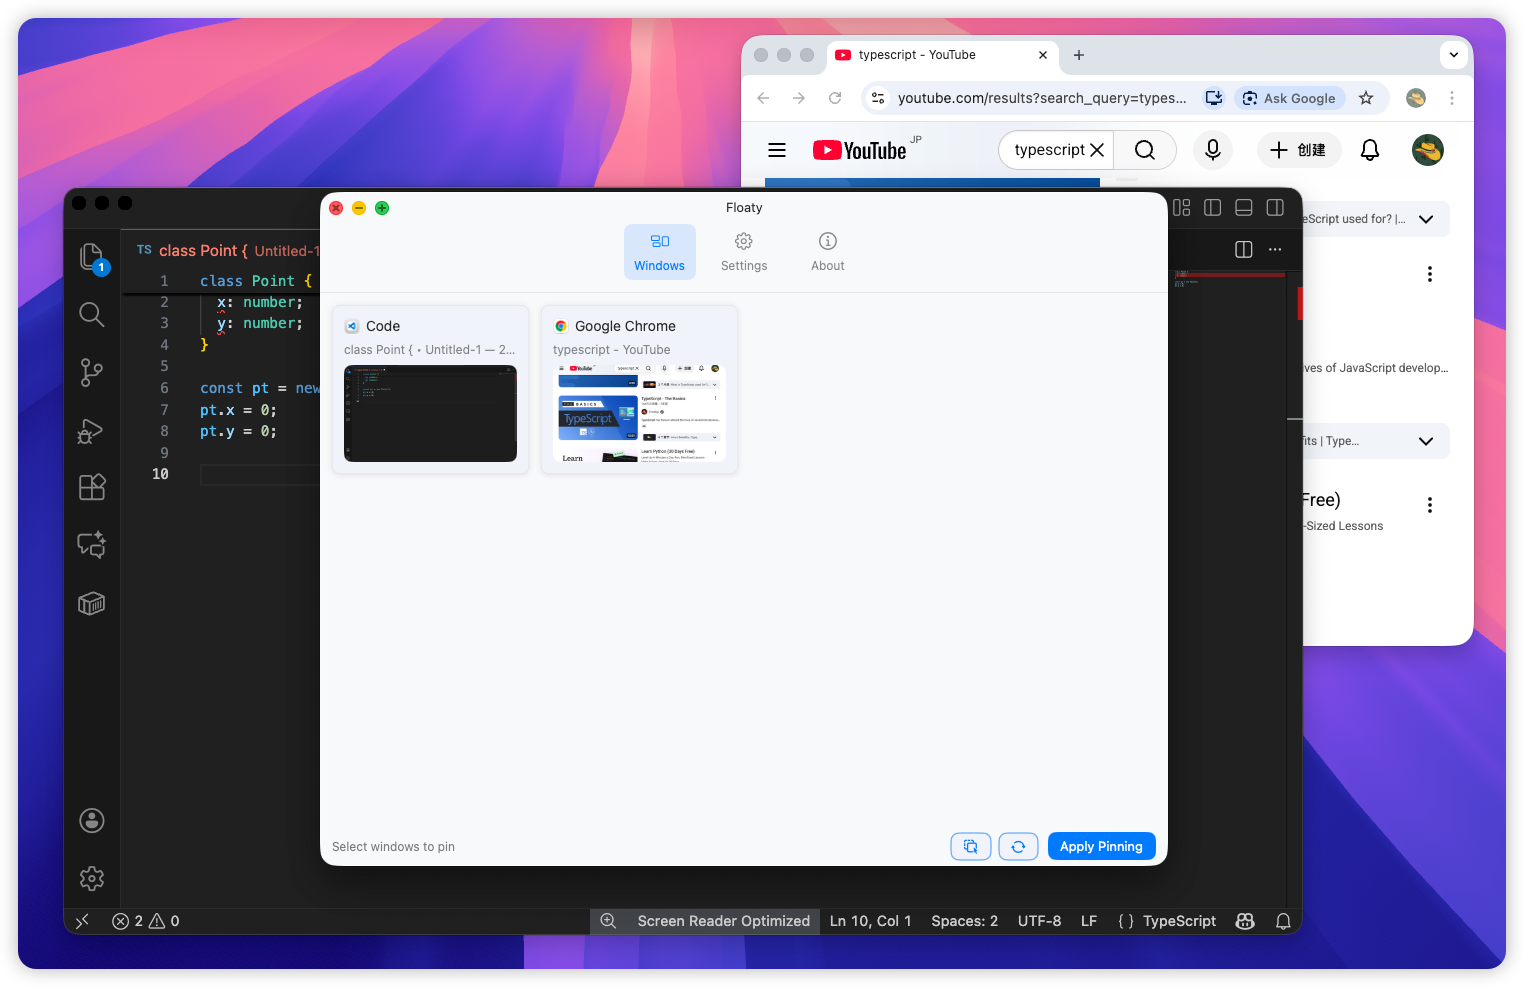Expand the "TypeScript used for?" answer on YouTube
This screenshot has height=987, width=1524.
pyautogui.click(x=1425, y=219)
